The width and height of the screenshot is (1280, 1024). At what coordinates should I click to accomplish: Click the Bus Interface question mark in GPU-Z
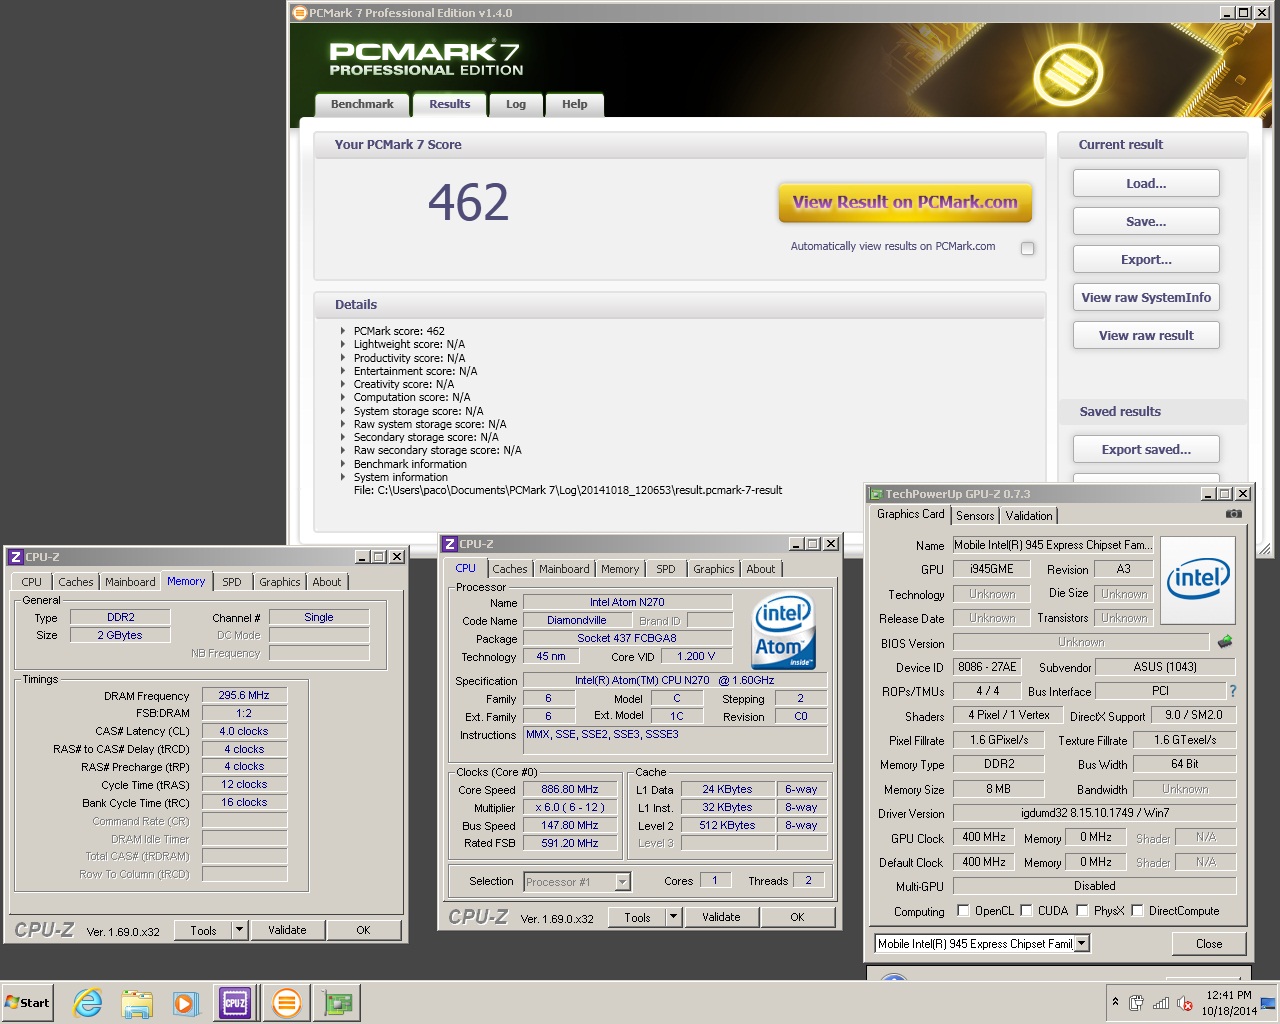click(1233, 691)
